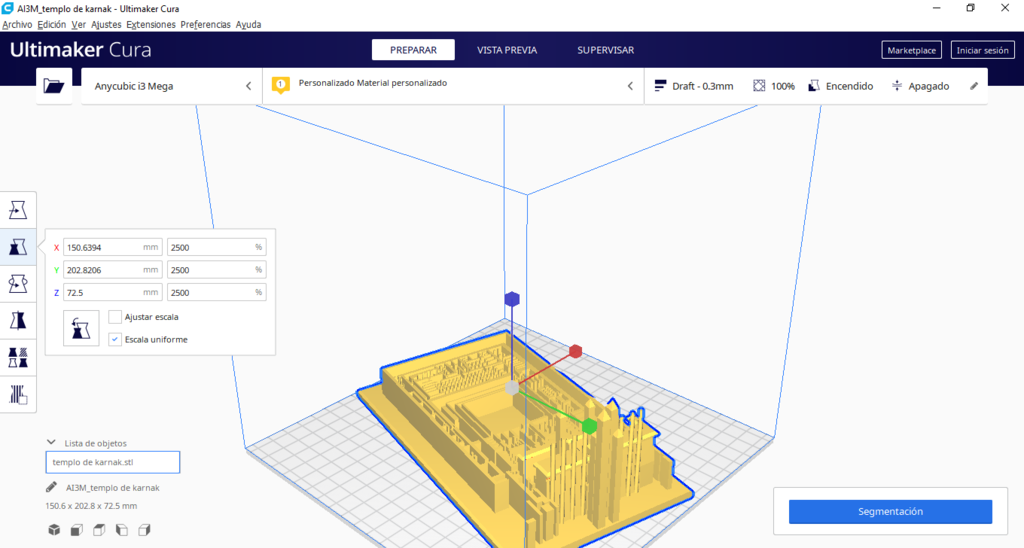
Task: Switch to the VISTA PREVIA stage
Action: (507, 50)
